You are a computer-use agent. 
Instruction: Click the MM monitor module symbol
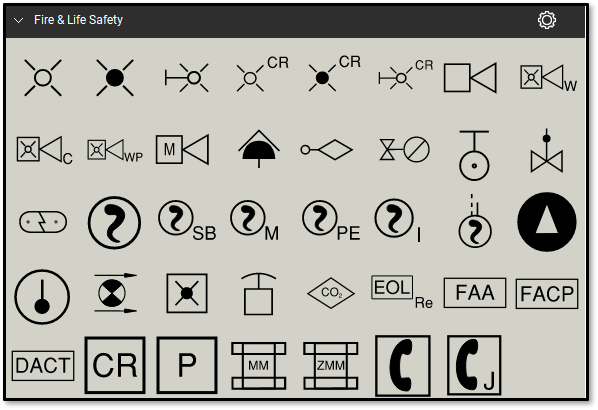[259, 365]
